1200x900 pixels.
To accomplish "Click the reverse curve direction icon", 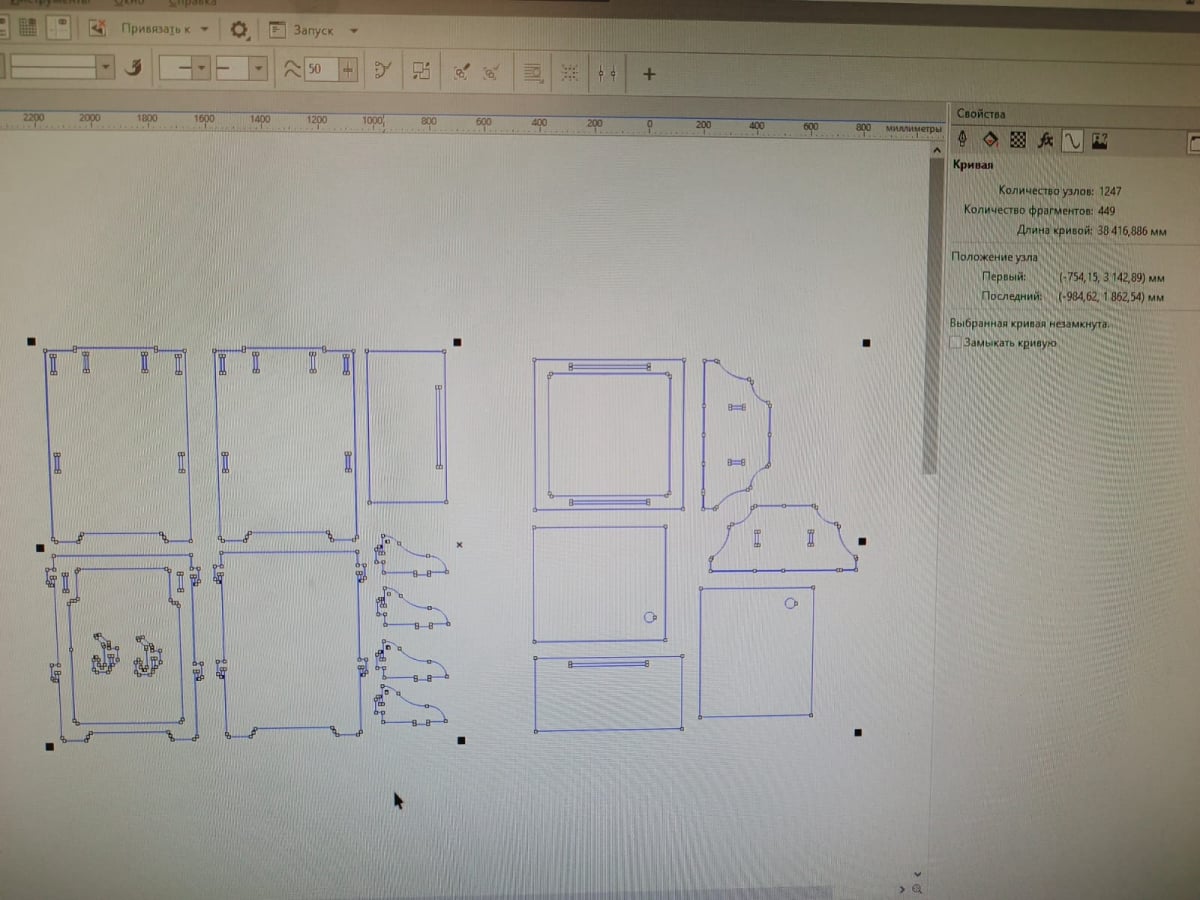I will coord(382,70).
